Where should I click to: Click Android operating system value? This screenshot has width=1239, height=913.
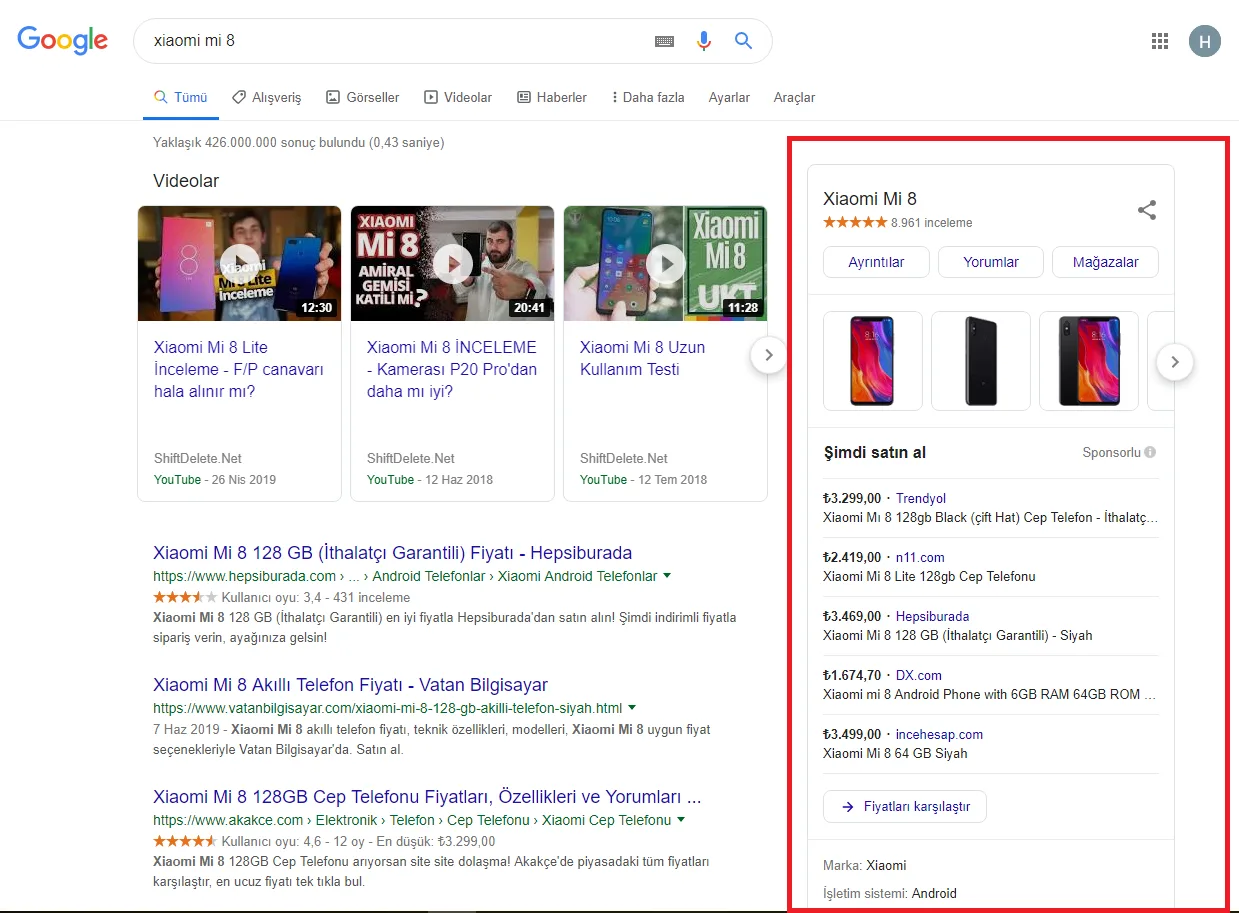[934, 893]
